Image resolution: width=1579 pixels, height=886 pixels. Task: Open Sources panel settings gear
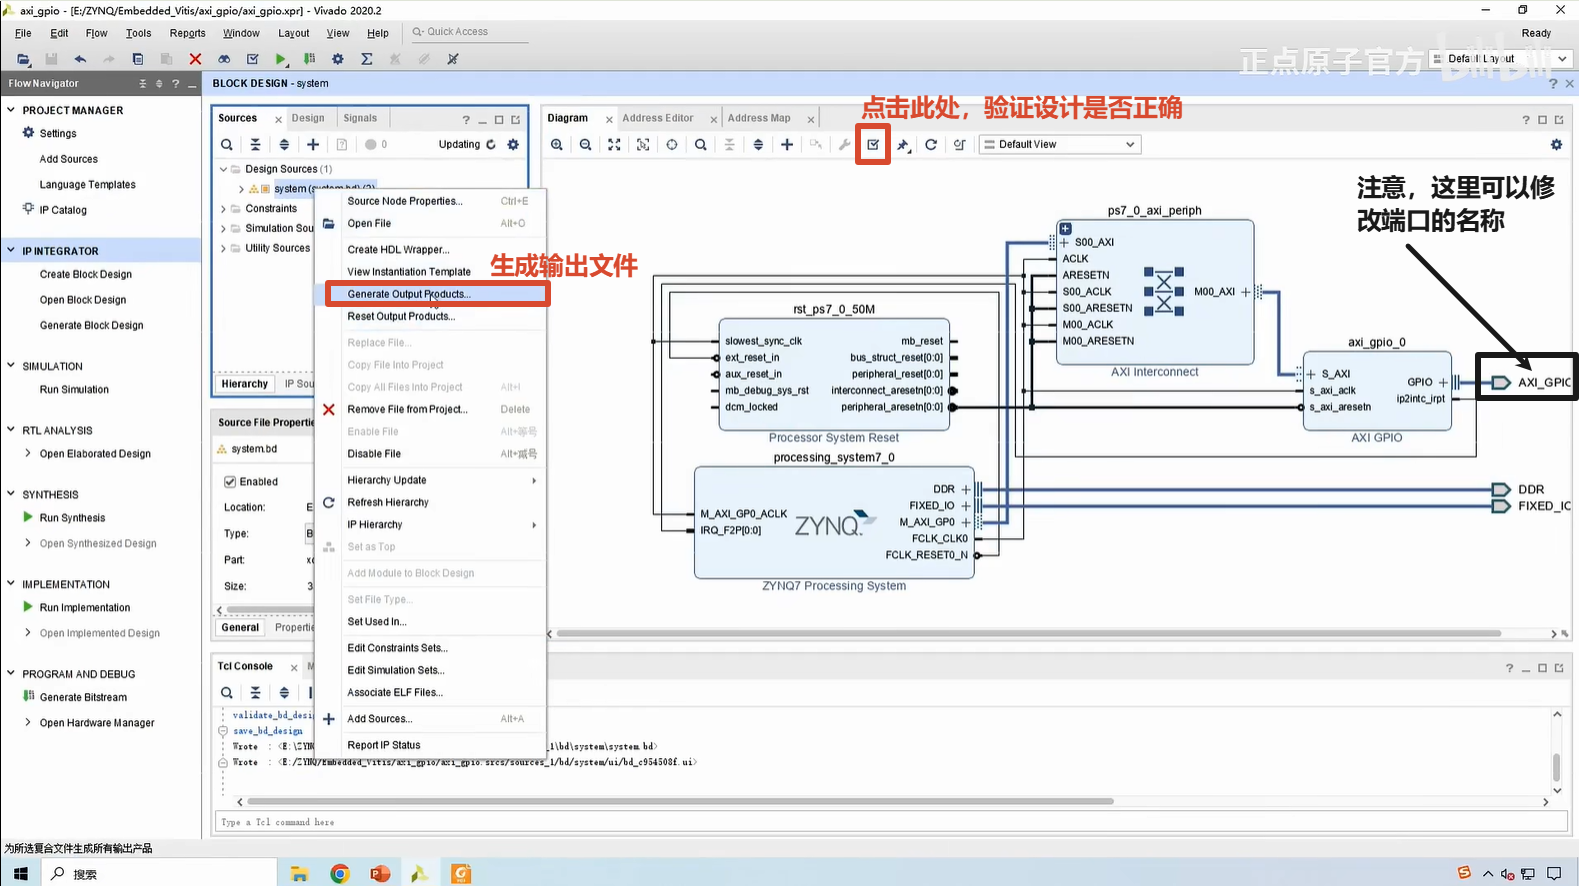click(x=513, y=145)
